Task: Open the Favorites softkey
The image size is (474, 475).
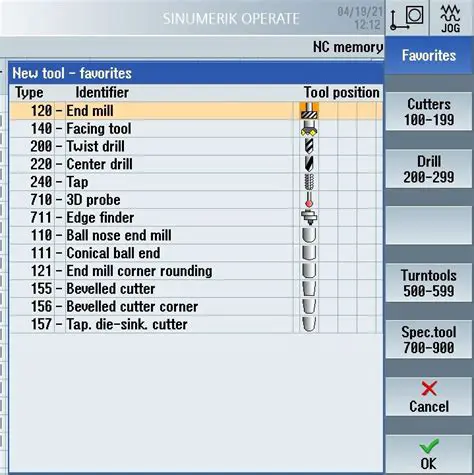Action: coord(429,55)
